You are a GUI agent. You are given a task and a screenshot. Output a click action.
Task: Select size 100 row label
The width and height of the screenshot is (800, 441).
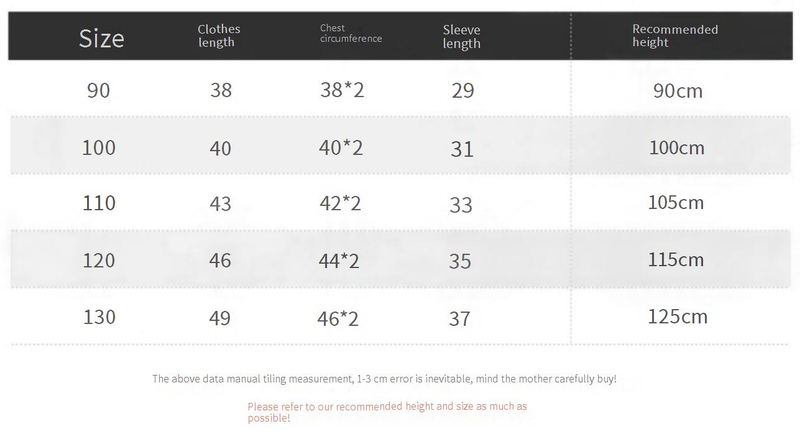tap(99, 147)
